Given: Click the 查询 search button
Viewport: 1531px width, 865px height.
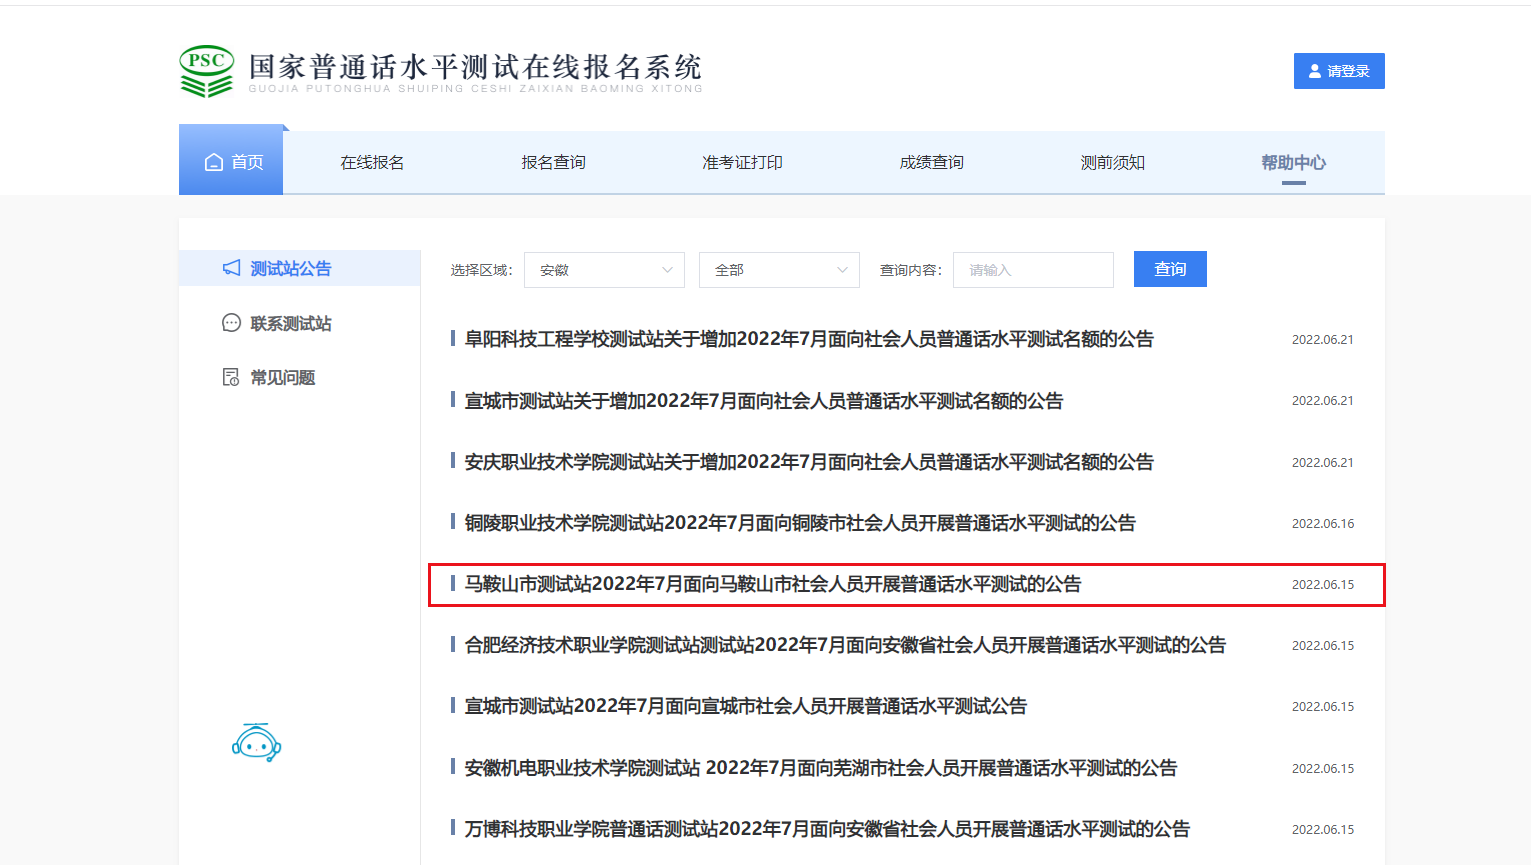Looking at the screenshot, I should 1170,269.
